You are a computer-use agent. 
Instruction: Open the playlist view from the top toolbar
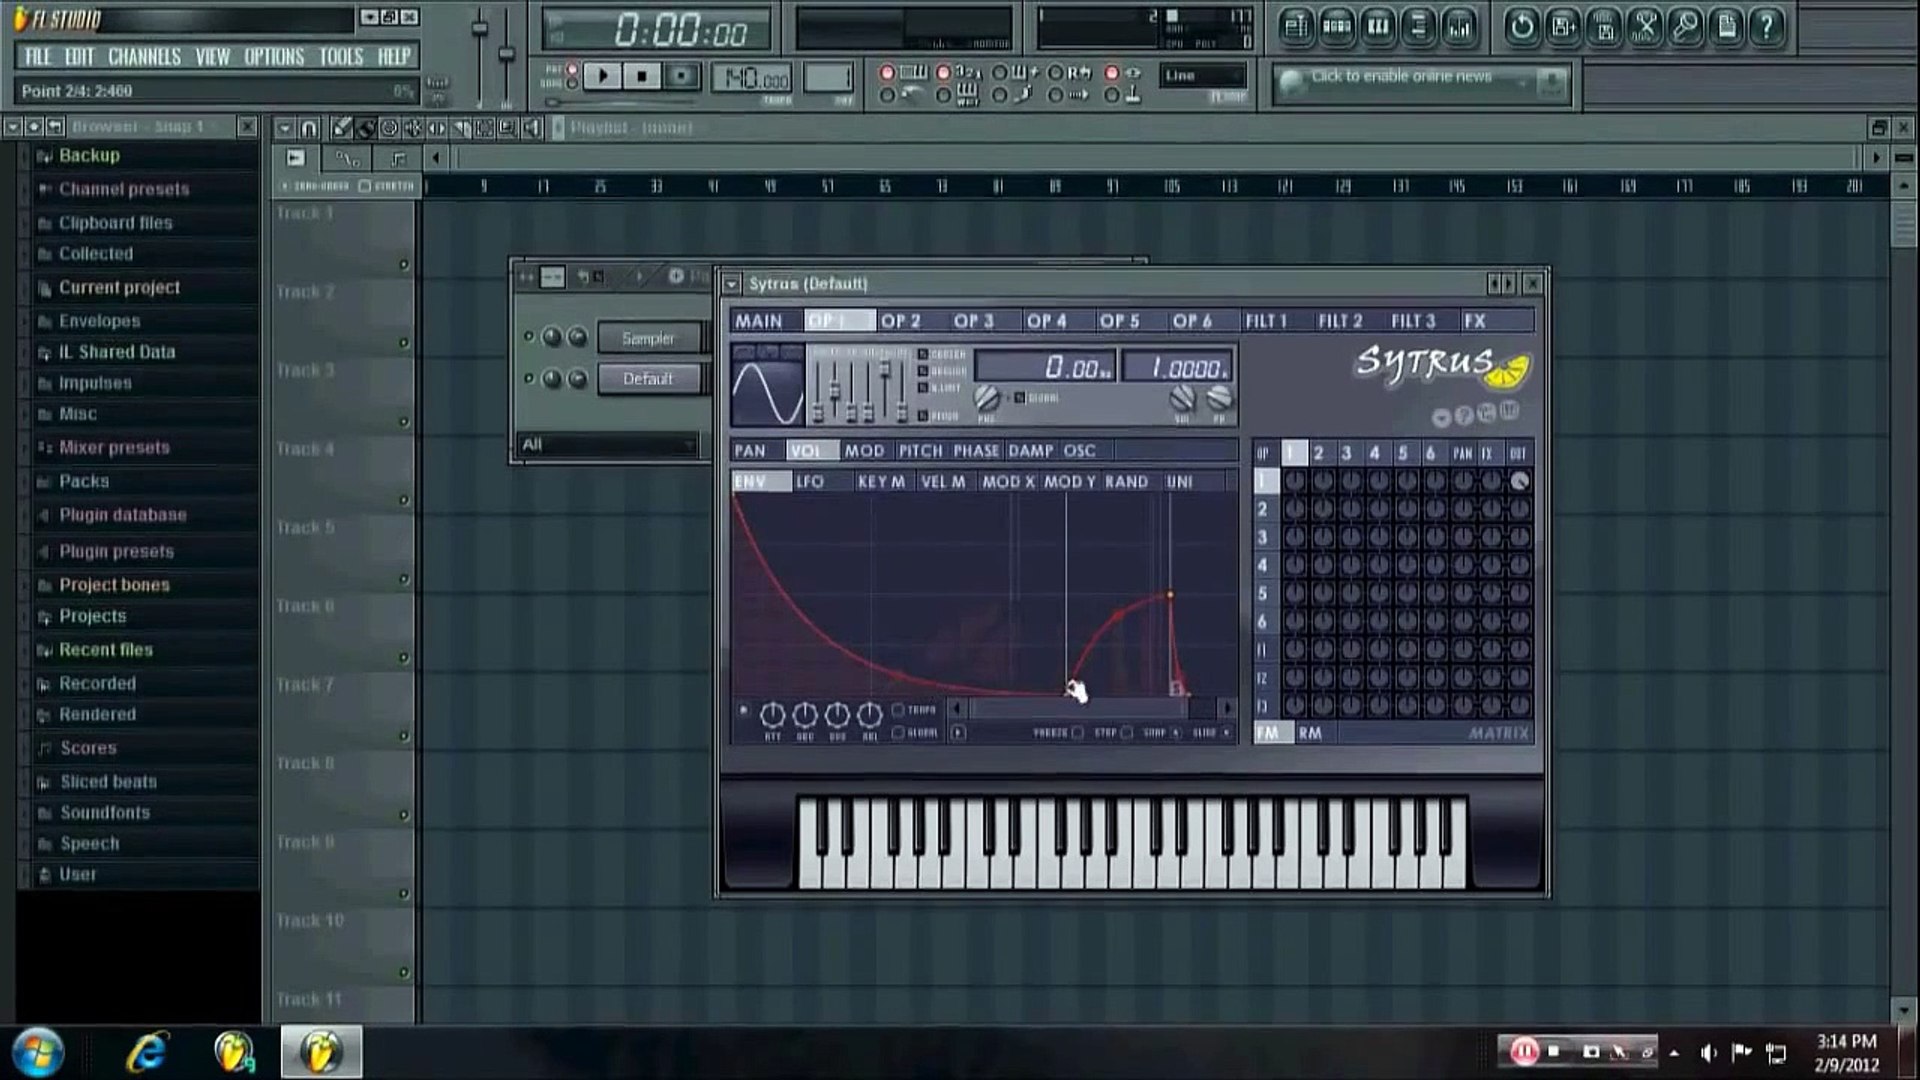pyautogui.click(x=1296, y=27)
